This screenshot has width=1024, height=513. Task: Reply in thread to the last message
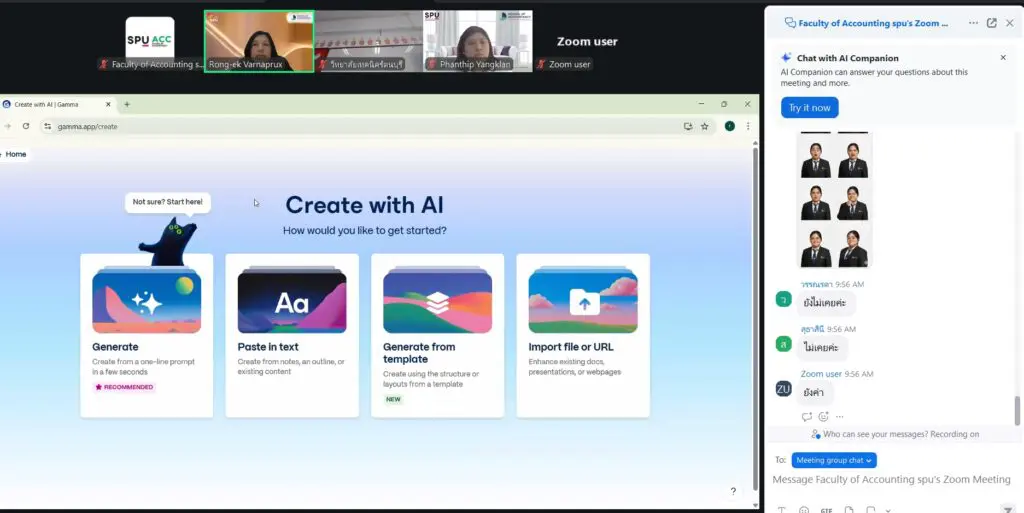pyautogui.click(x=807, y=417)
